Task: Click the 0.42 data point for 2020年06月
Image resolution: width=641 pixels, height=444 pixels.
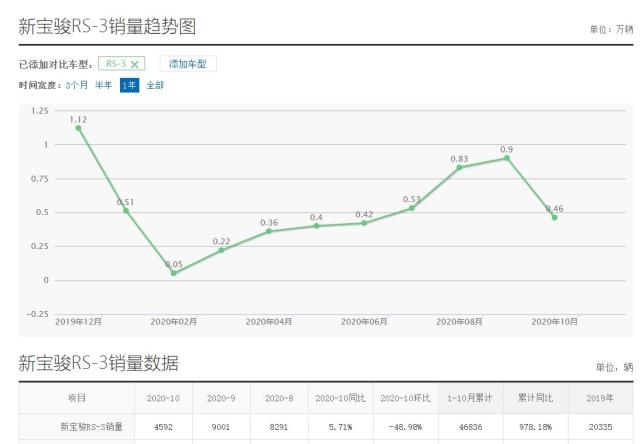Action: click(x=364, y=223)
